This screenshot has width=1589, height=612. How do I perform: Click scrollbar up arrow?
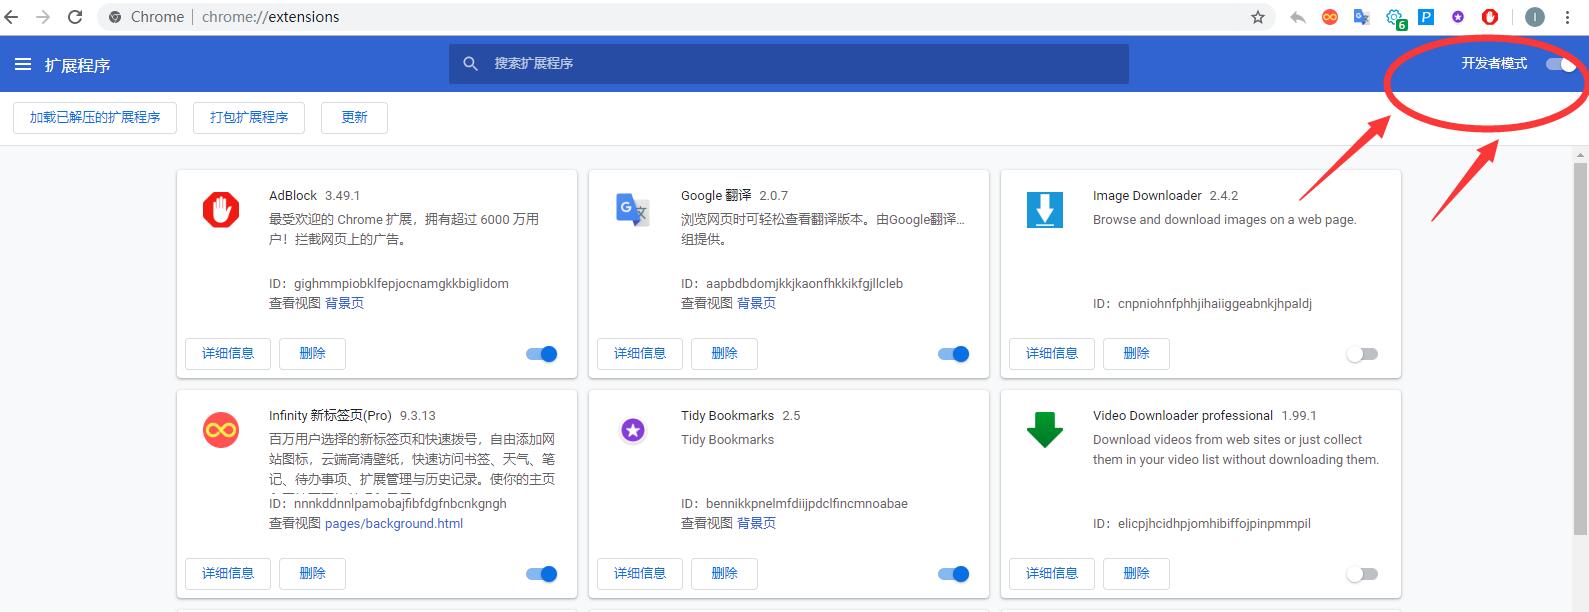(x=1581, y=155)
